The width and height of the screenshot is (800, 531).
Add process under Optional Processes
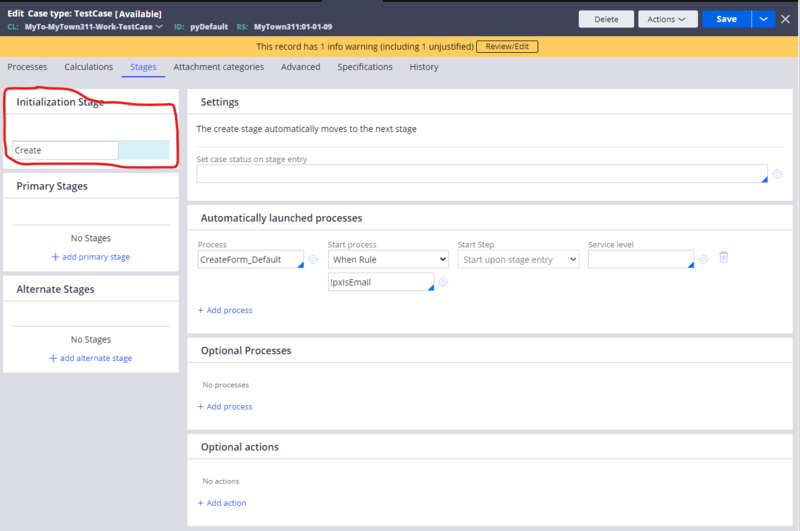(x=225, y=407)
